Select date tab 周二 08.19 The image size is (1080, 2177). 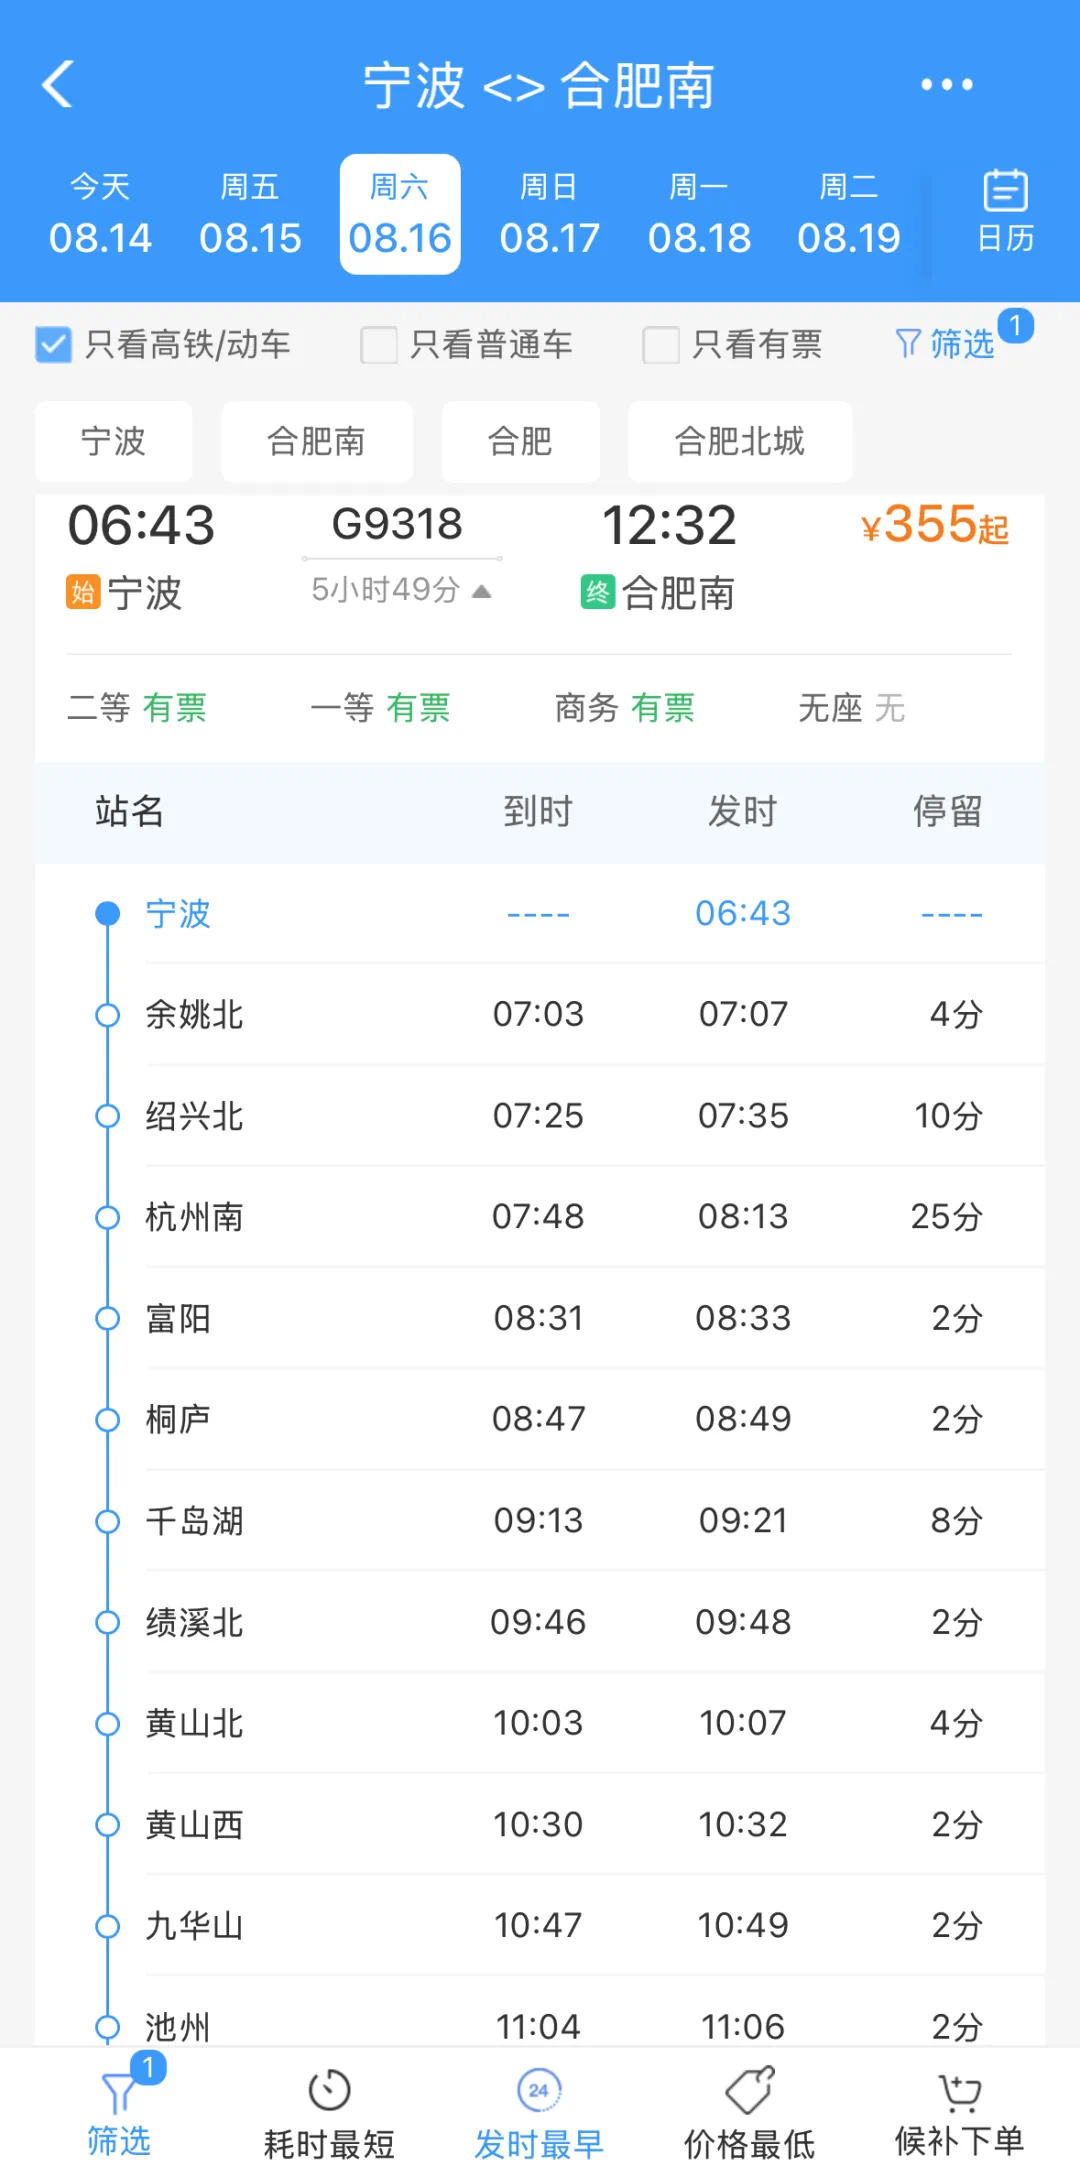coord(849,214)
